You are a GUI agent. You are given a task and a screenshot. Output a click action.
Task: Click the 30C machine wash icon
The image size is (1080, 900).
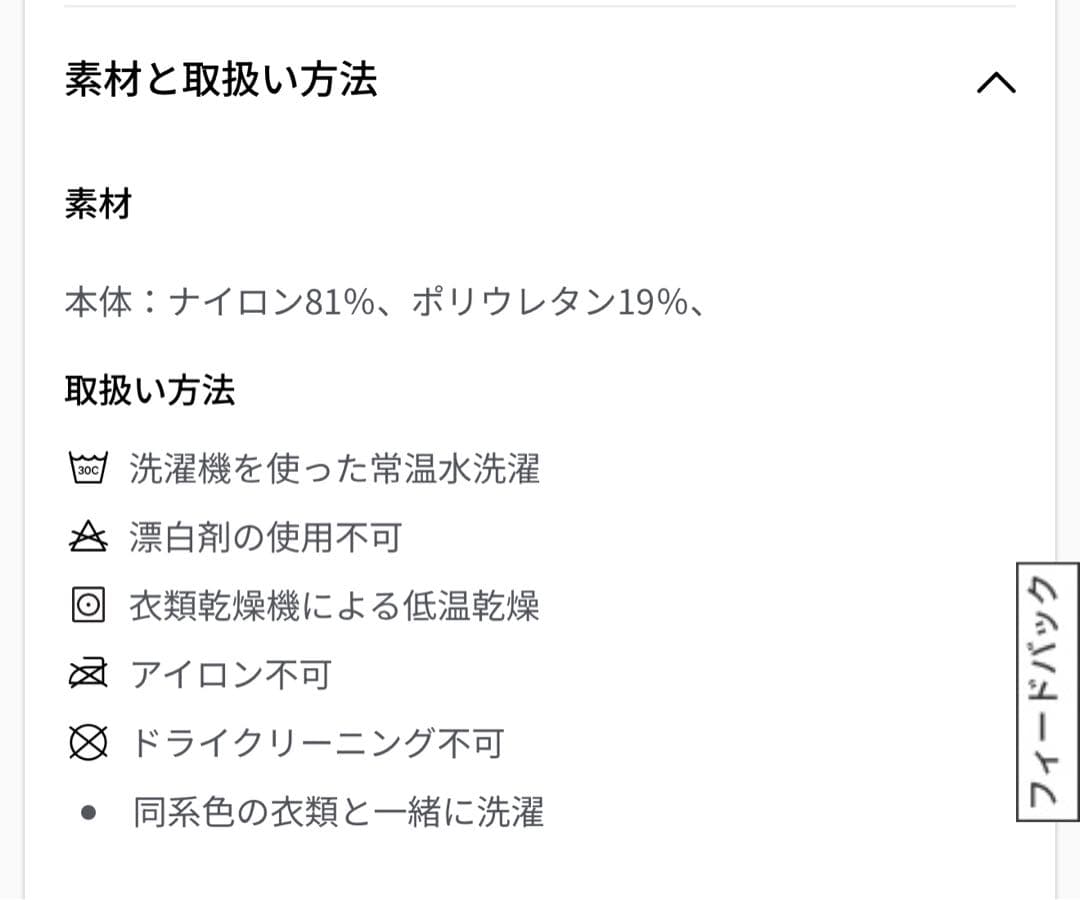88,467
